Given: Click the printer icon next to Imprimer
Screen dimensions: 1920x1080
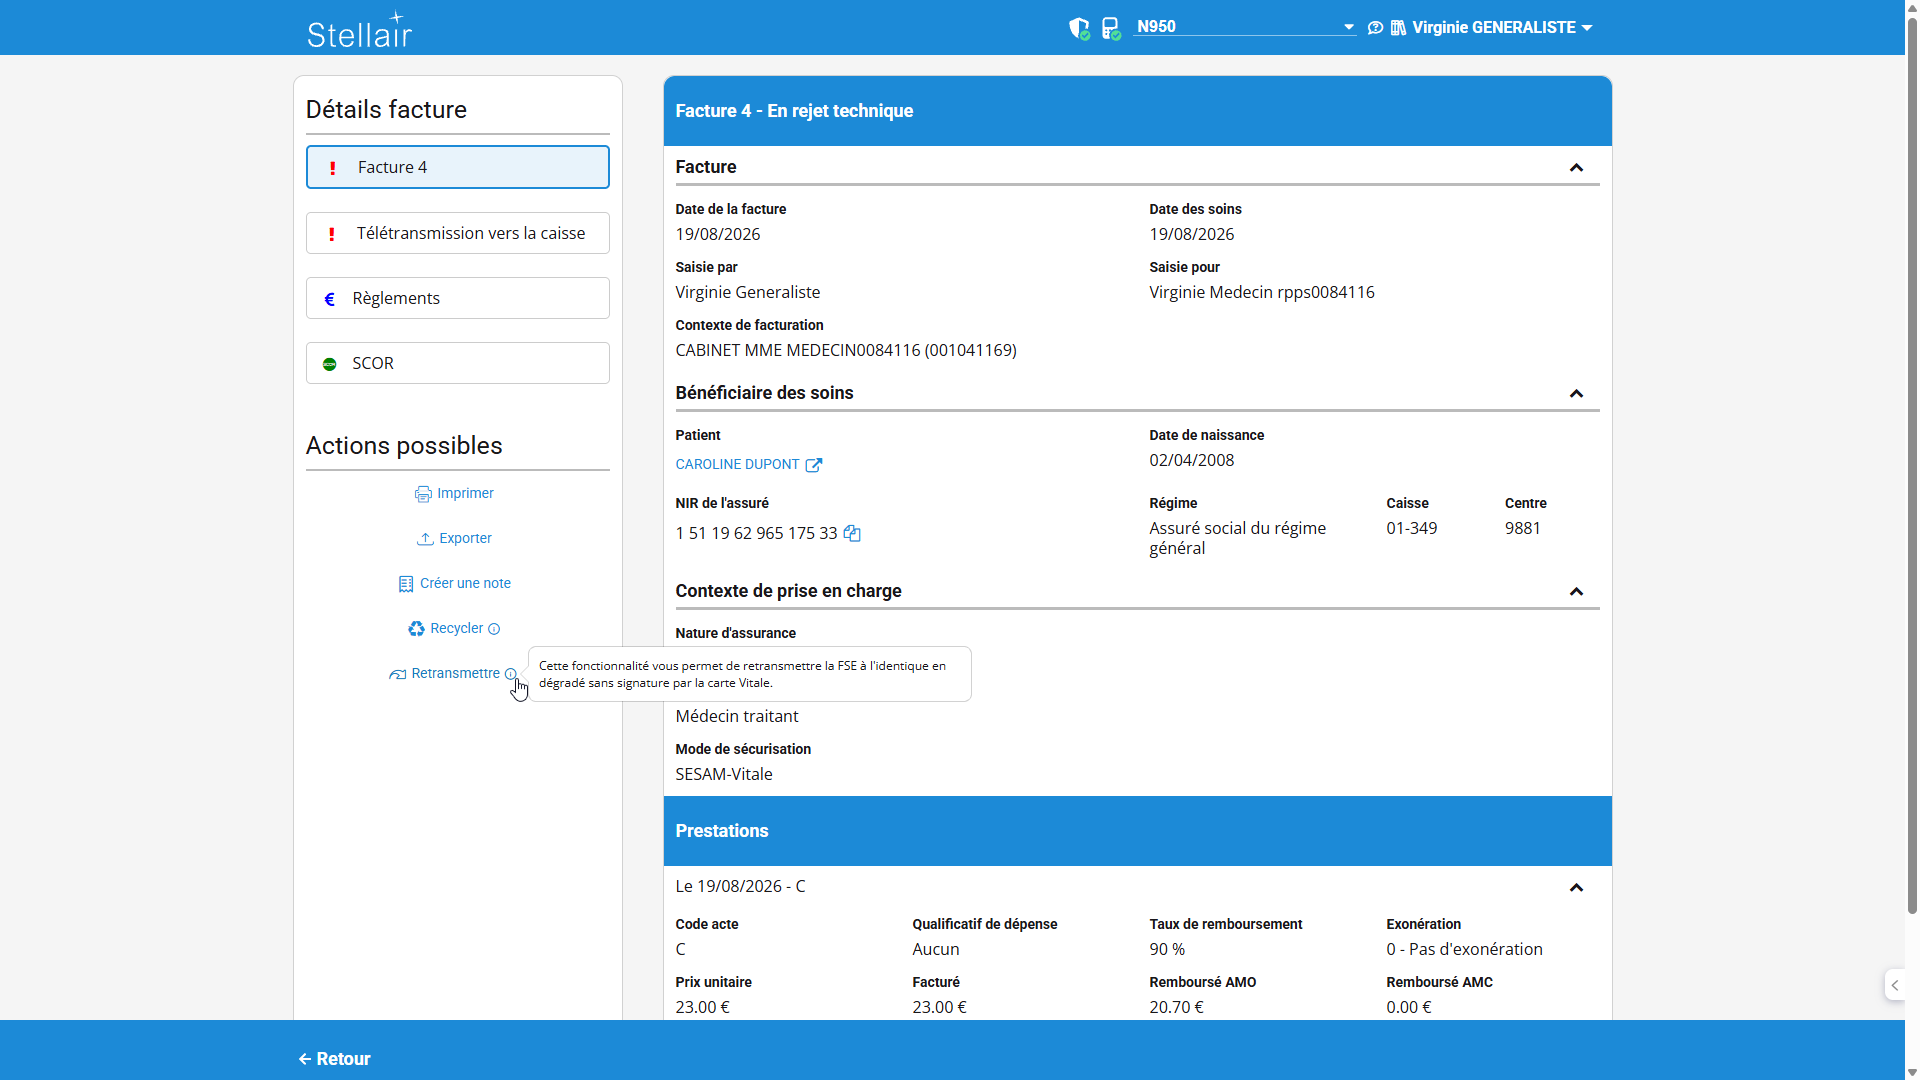Looking at the screenshot, I should [423, 494].
